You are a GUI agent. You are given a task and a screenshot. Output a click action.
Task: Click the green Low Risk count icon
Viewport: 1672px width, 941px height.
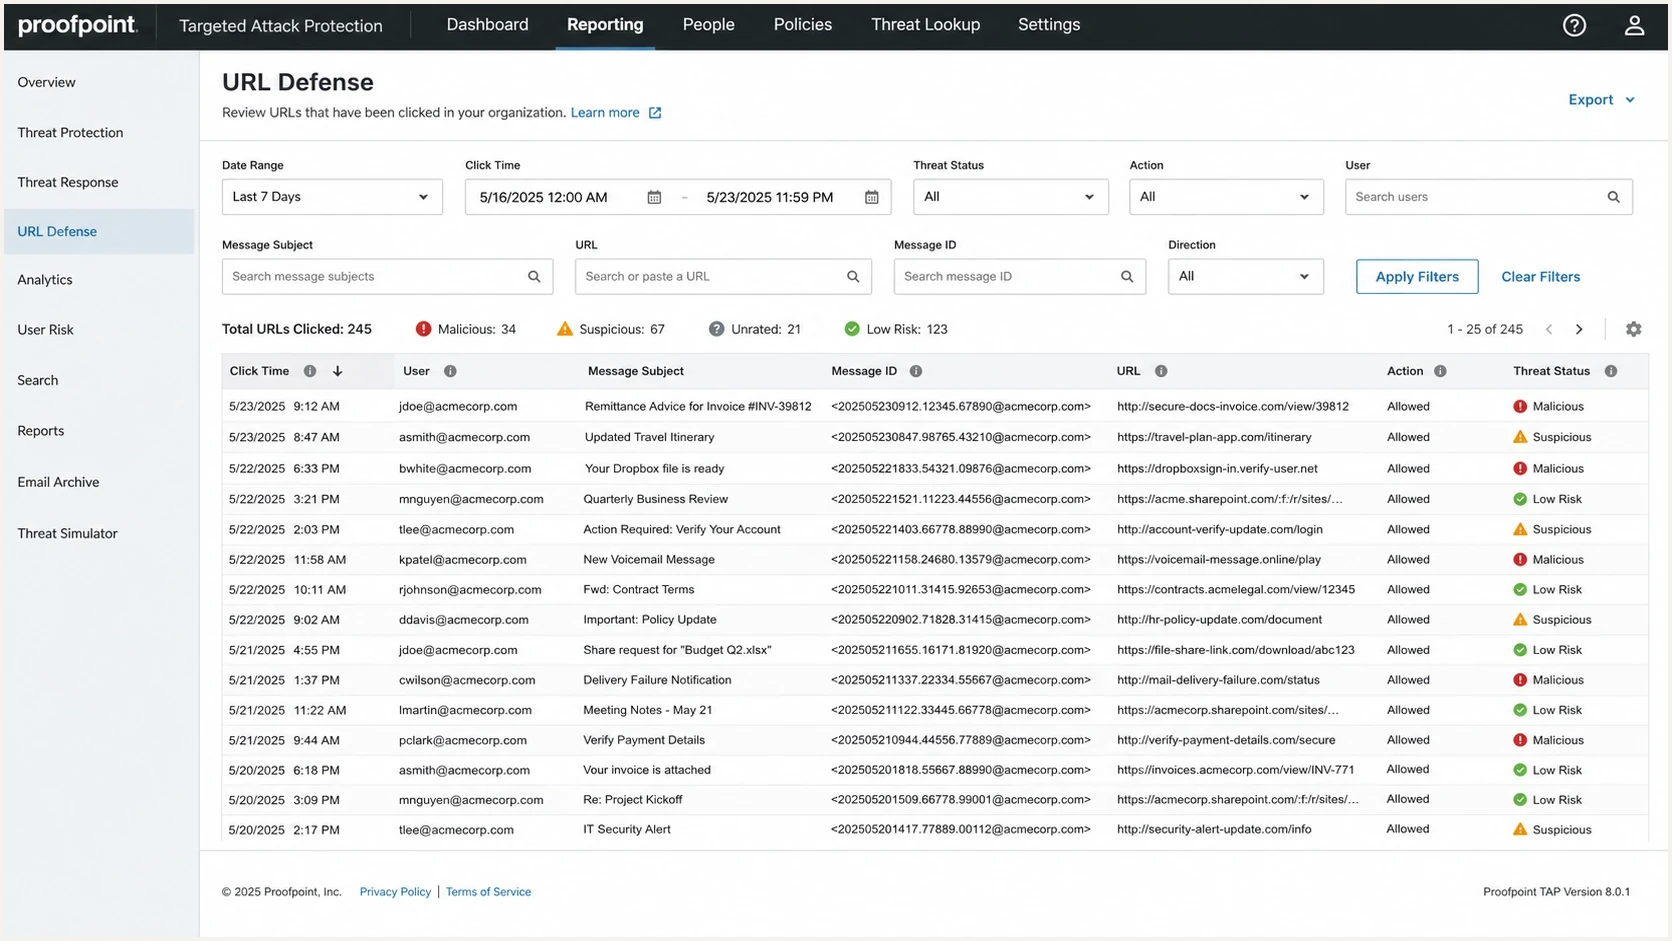(x=852, y=329)
